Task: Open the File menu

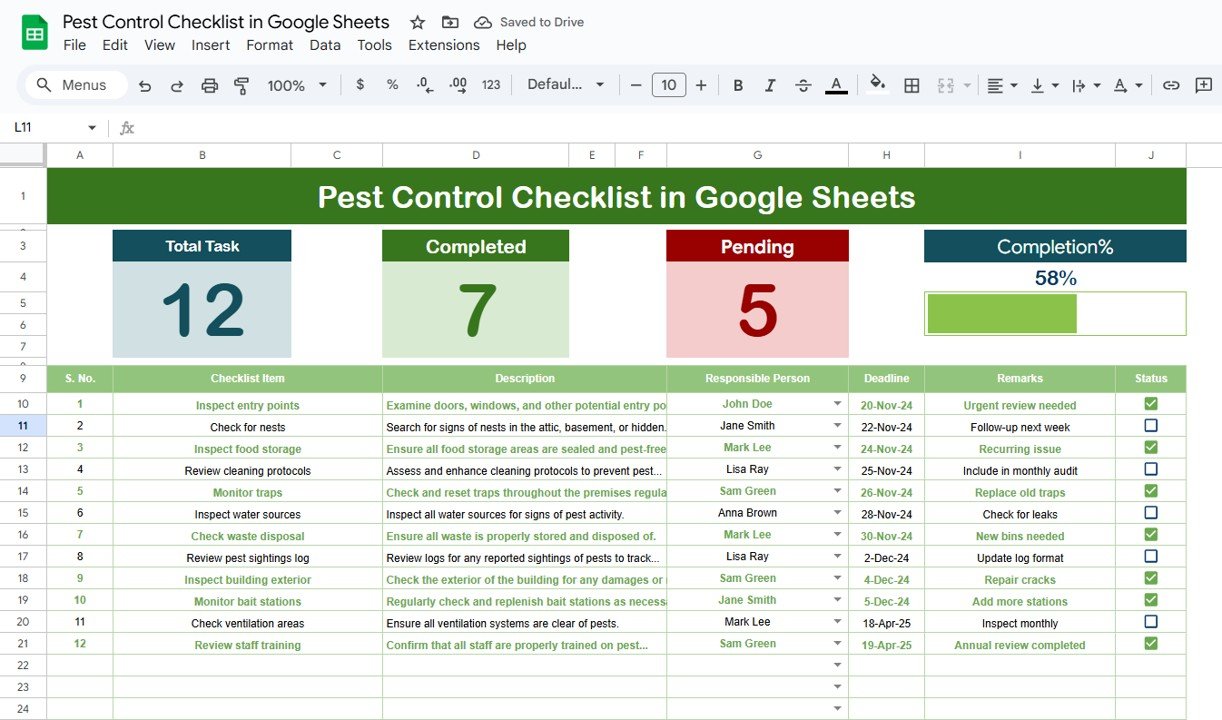Action: tap(74, 45)
